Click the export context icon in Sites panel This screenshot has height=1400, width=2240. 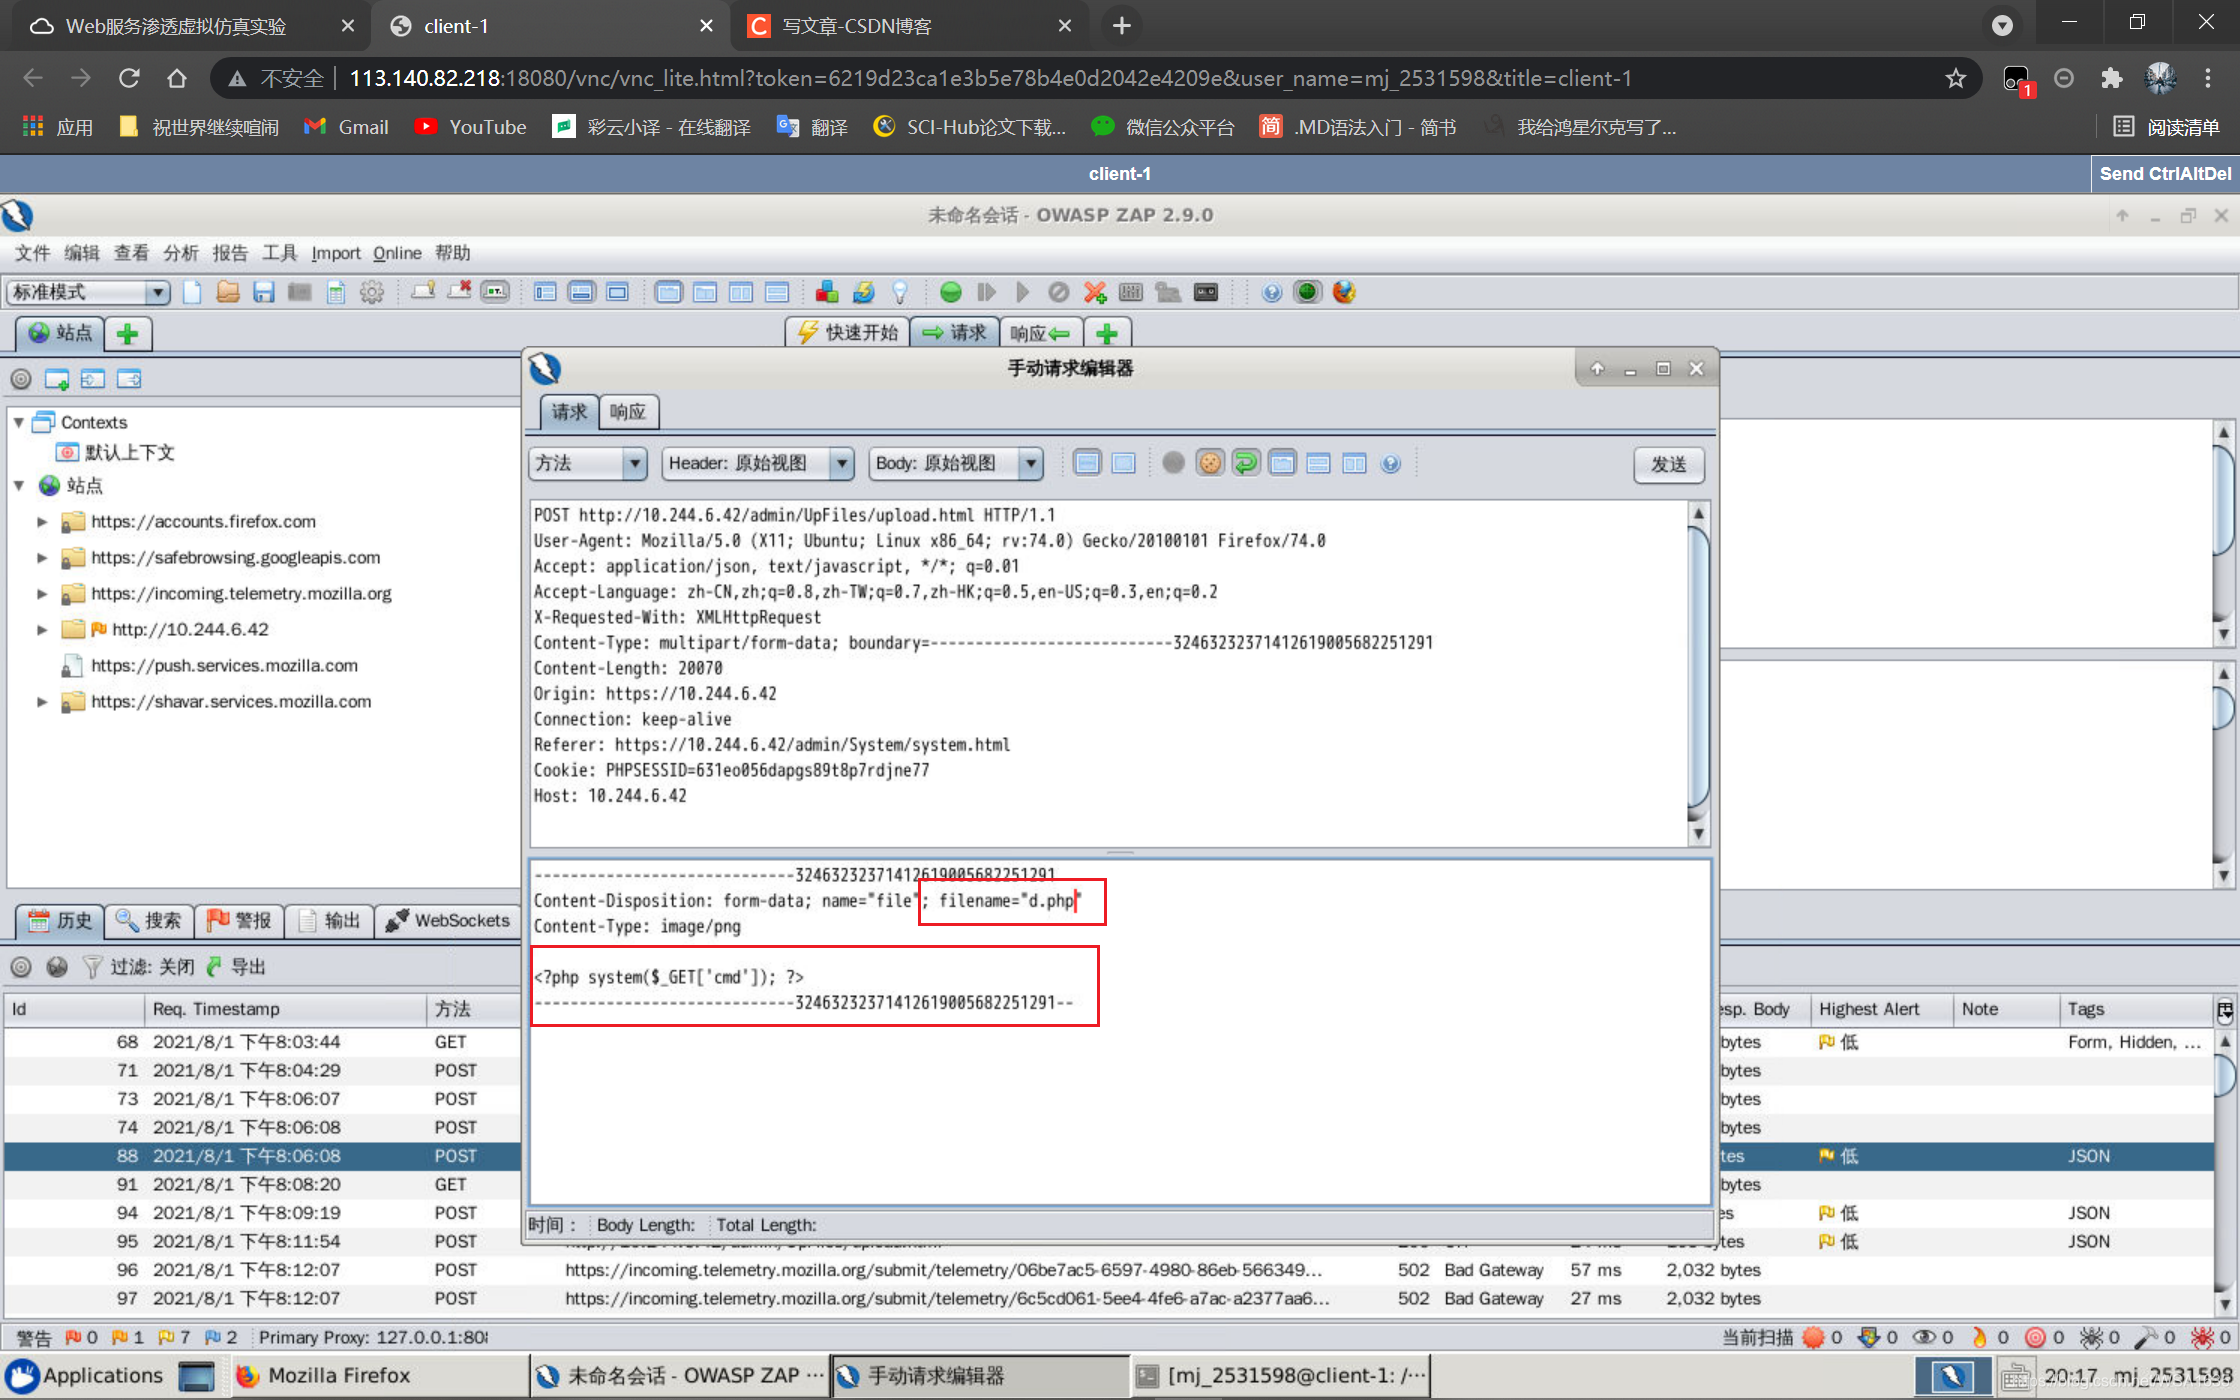pos(129,379)
